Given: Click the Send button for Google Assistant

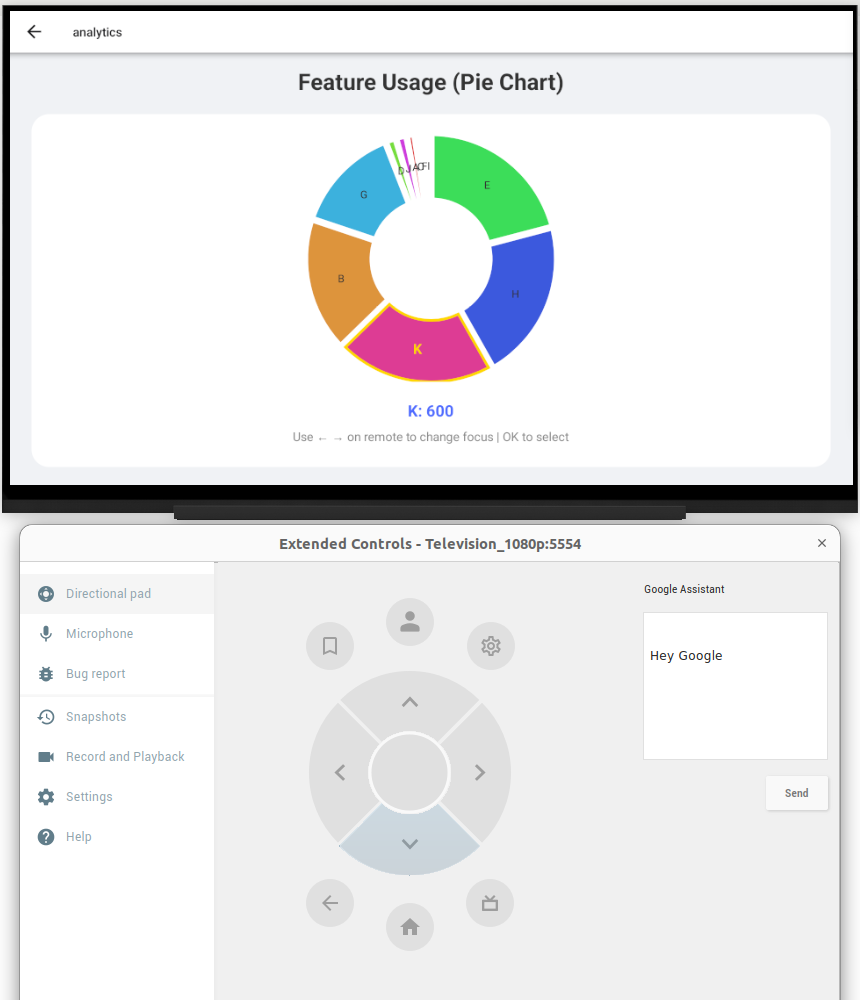Looking at the screenshot, I should pyautogui.click(x=796, y=792).
